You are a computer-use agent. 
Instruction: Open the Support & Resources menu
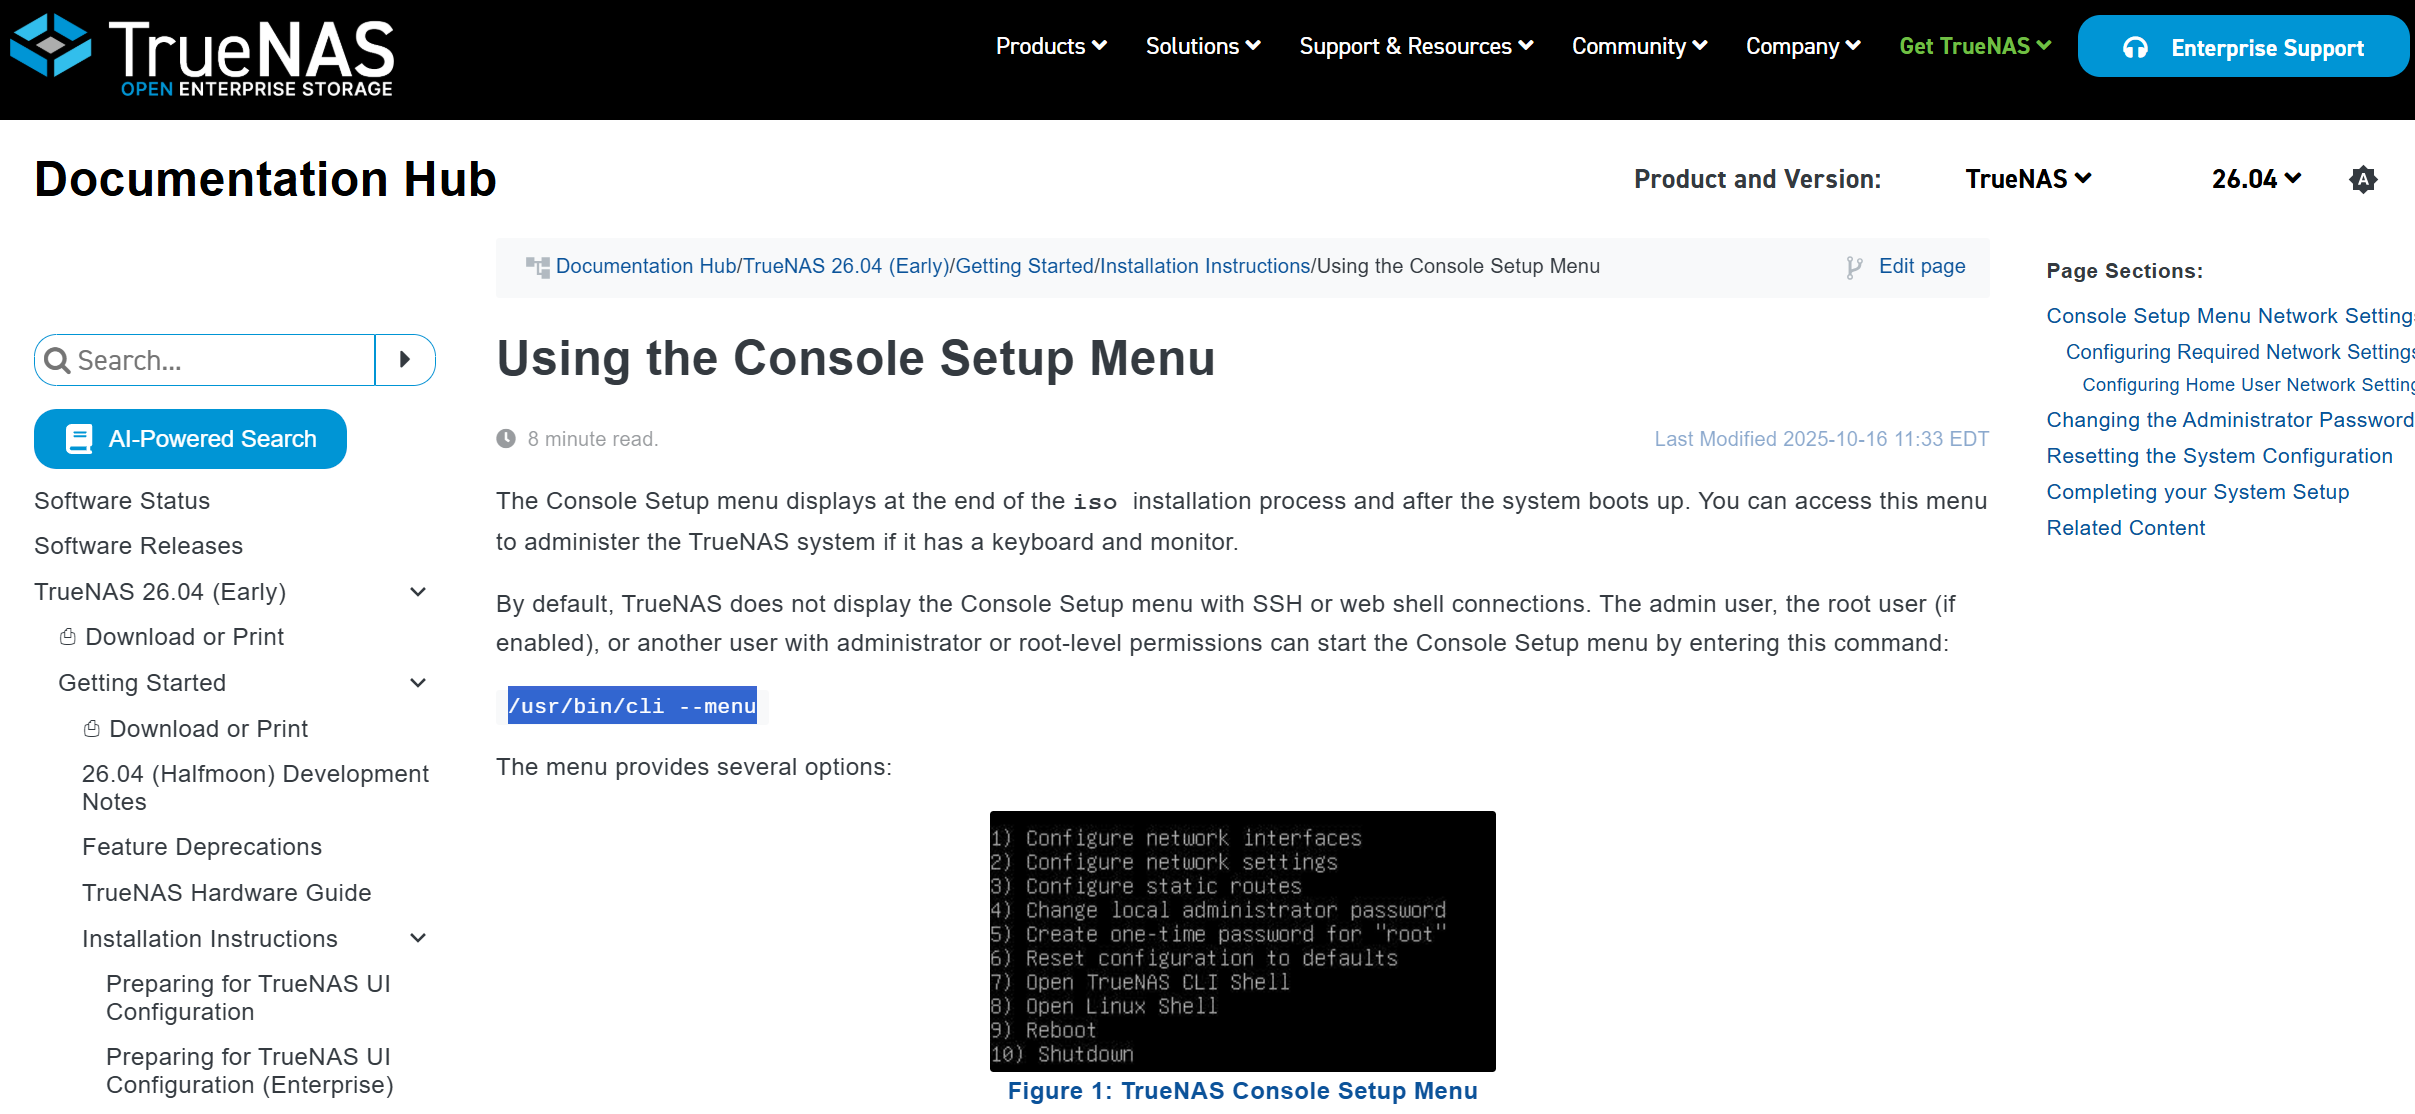[x=1416, y=46]
